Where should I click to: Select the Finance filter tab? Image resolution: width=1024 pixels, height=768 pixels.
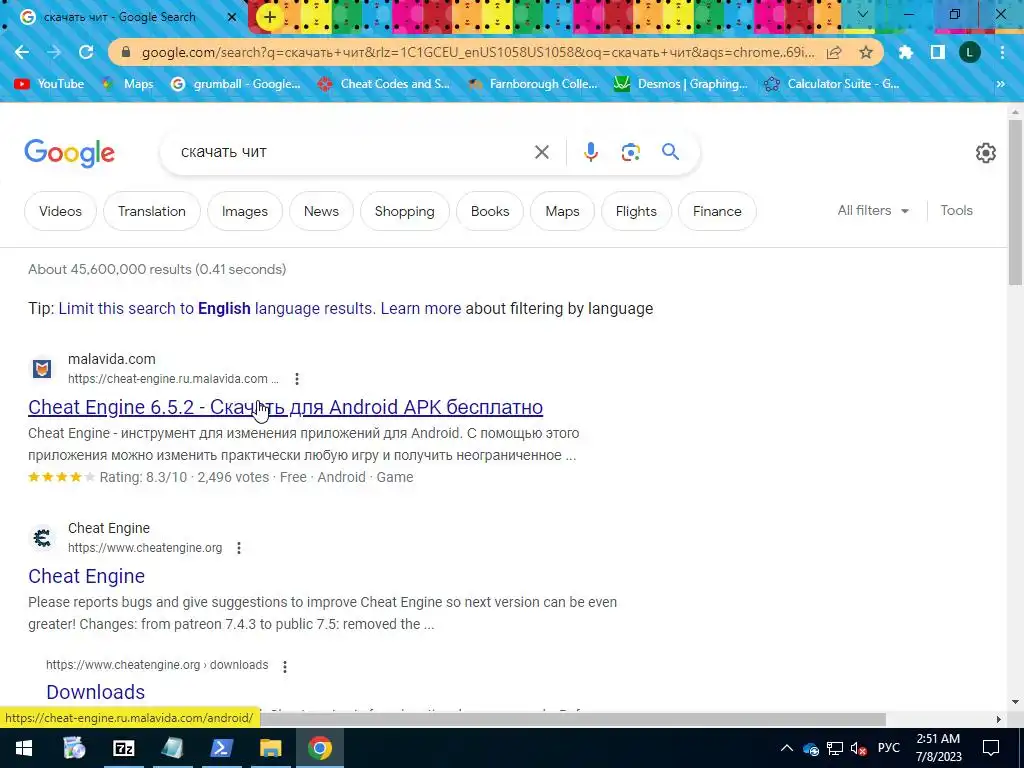pos(717,211)
